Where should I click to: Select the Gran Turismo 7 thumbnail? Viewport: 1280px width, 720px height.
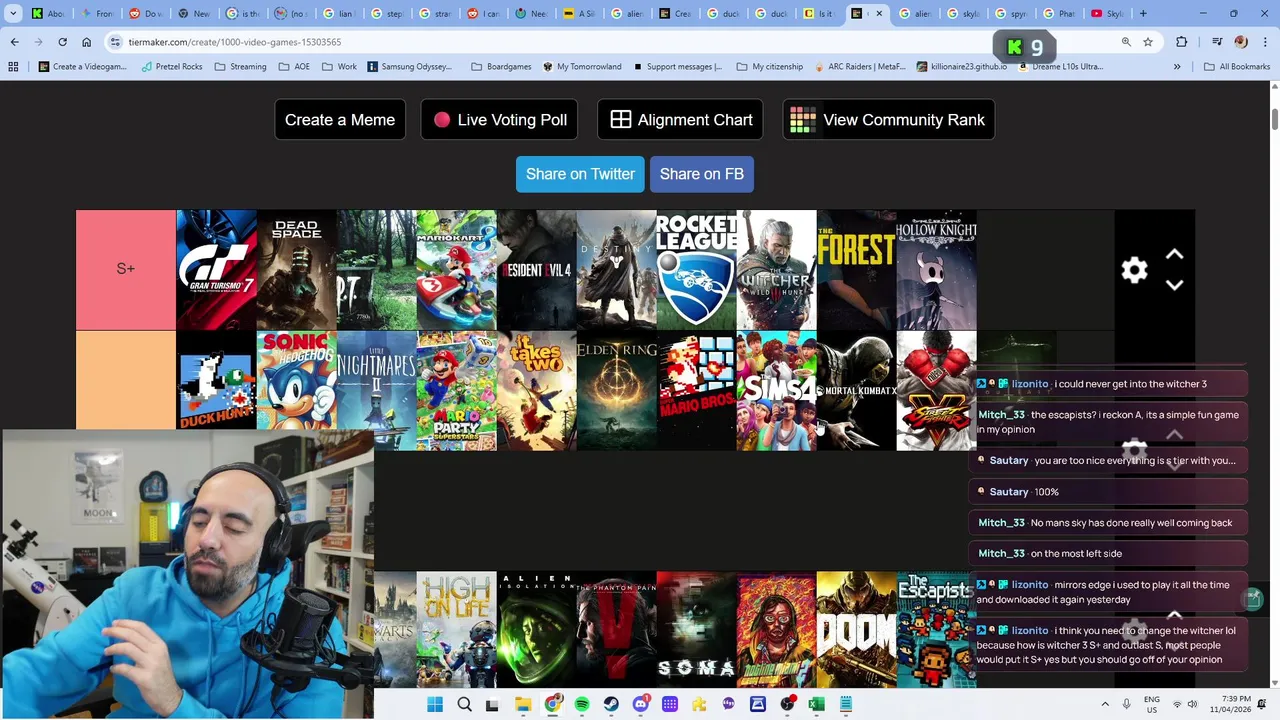point(216,269)
